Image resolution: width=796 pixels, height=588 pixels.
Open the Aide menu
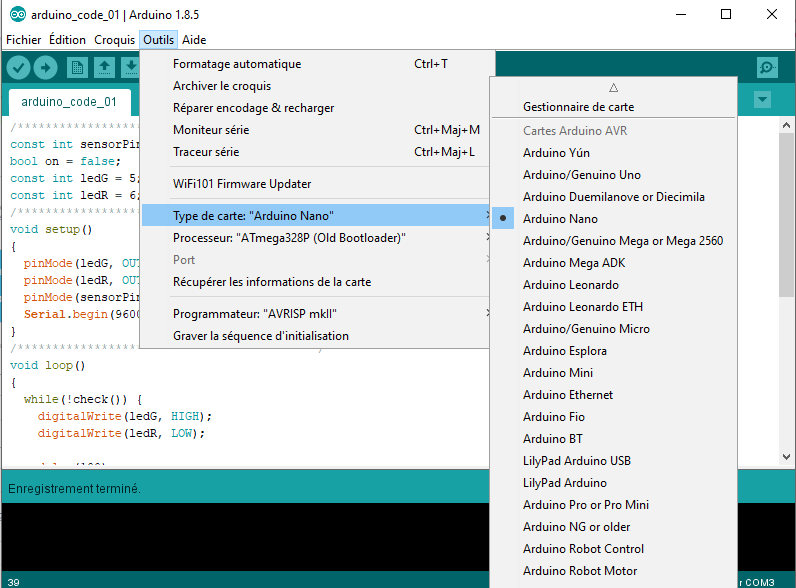tap(194, 40)
